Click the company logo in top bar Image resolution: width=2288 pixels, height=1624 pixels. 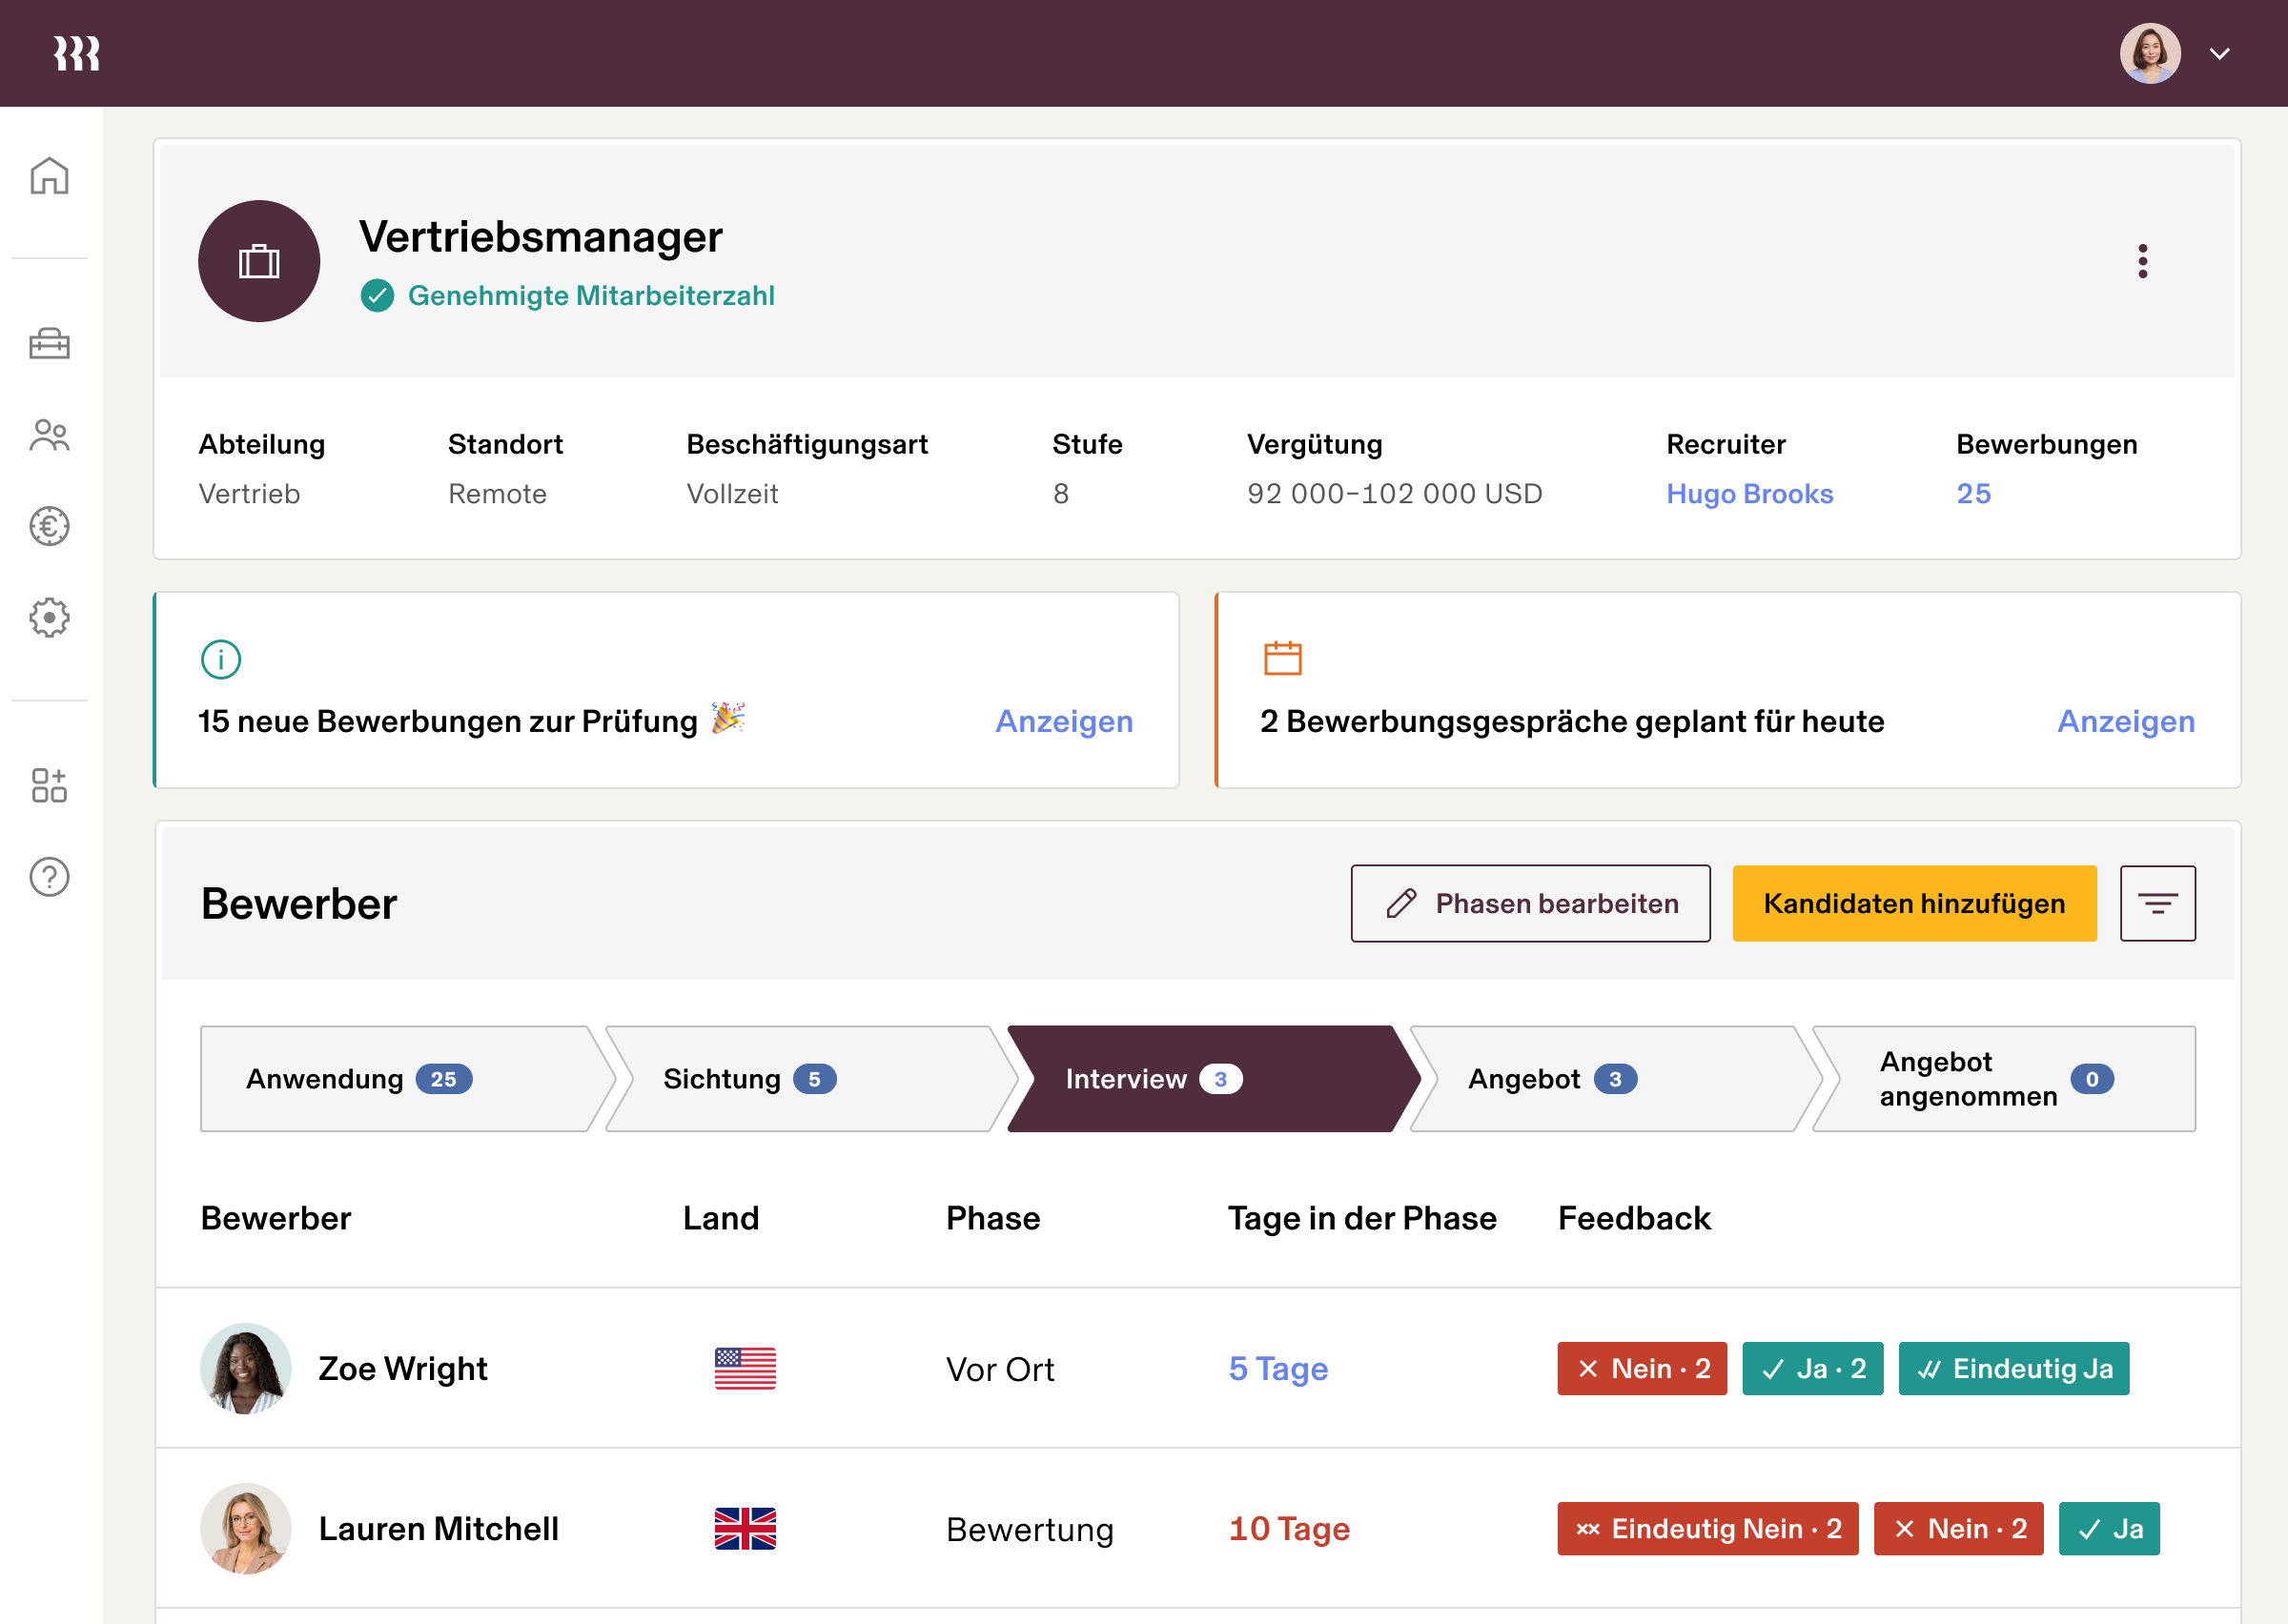coord(77,53)
